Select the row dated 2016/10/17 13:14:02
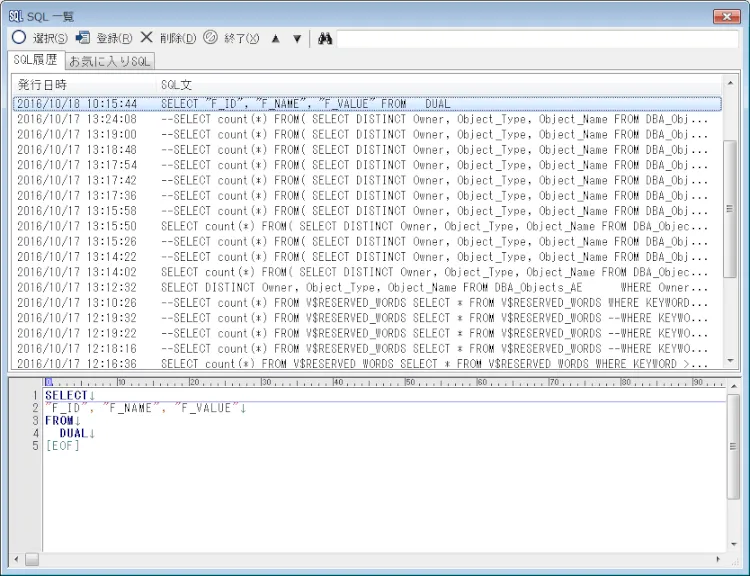 (x=367, y=272)
